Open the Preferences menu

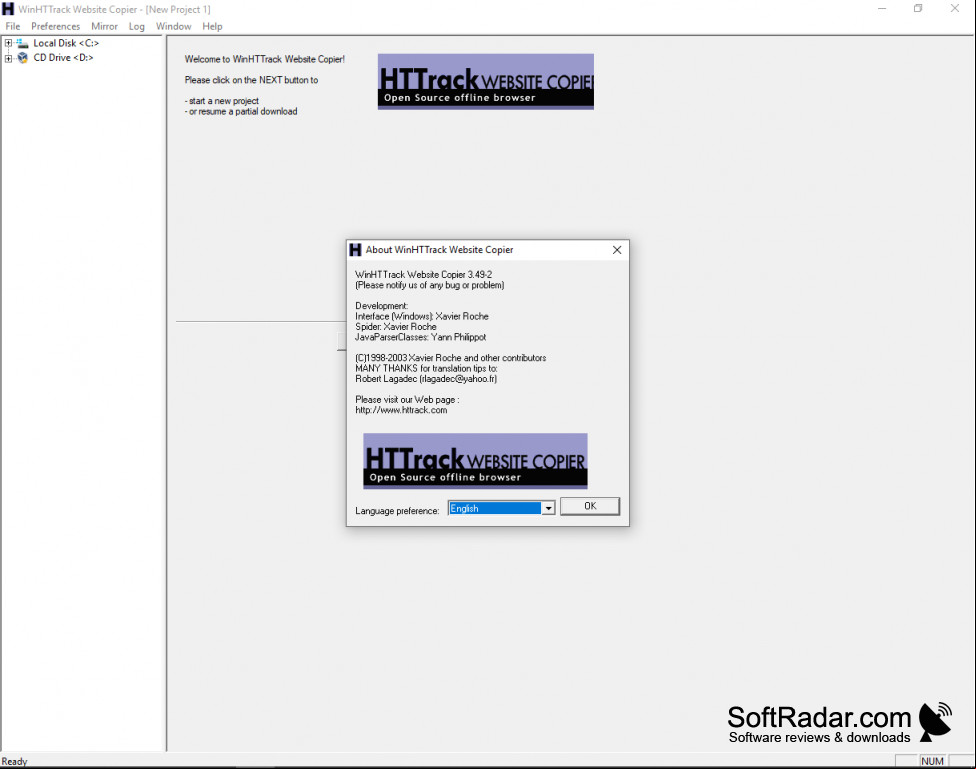(55, 26)
